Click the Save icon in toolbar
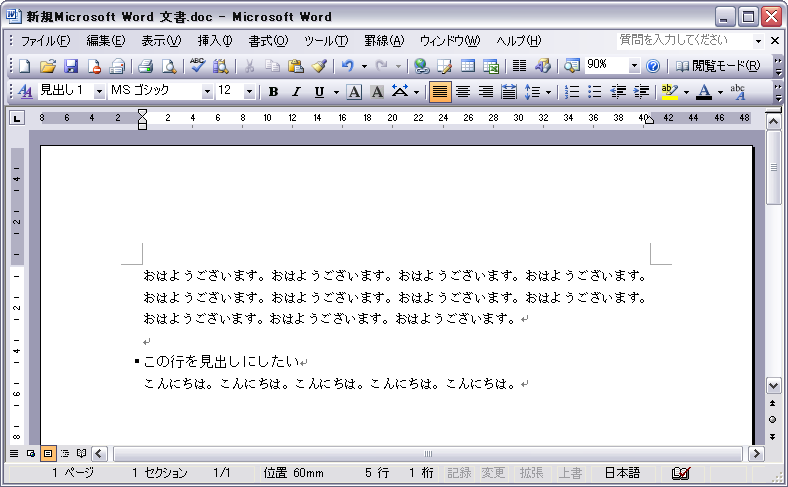The height and width of the screenshot is (487, 788). [71, 66]
